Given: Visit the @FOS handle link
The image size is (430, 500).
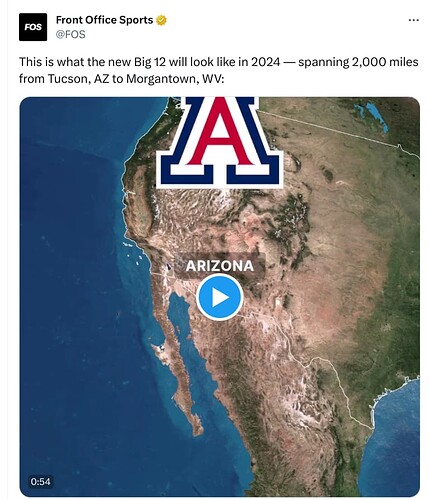Looking at the screenshot, I should point(70,34).
